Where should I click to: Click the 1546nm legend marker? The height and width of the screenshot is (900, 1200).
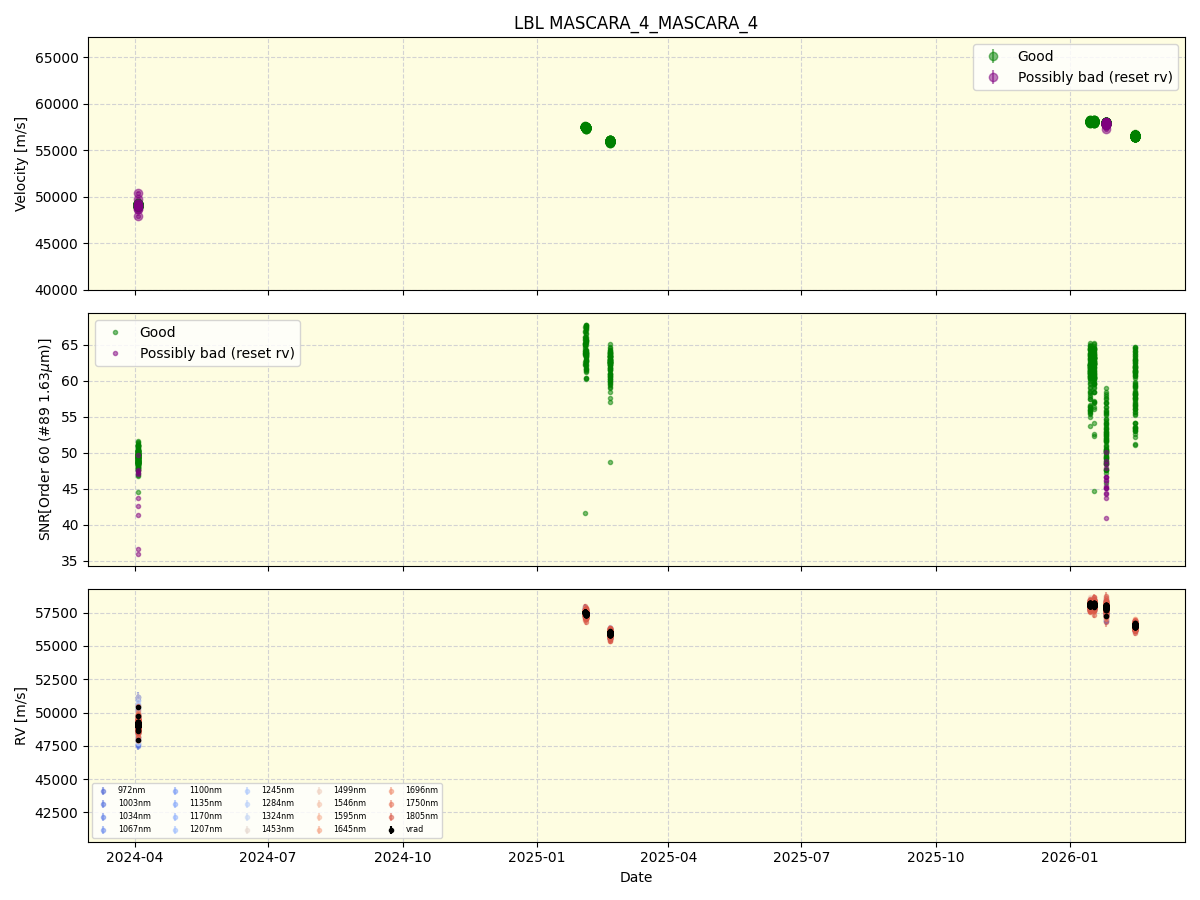click(x=319, y=804)
